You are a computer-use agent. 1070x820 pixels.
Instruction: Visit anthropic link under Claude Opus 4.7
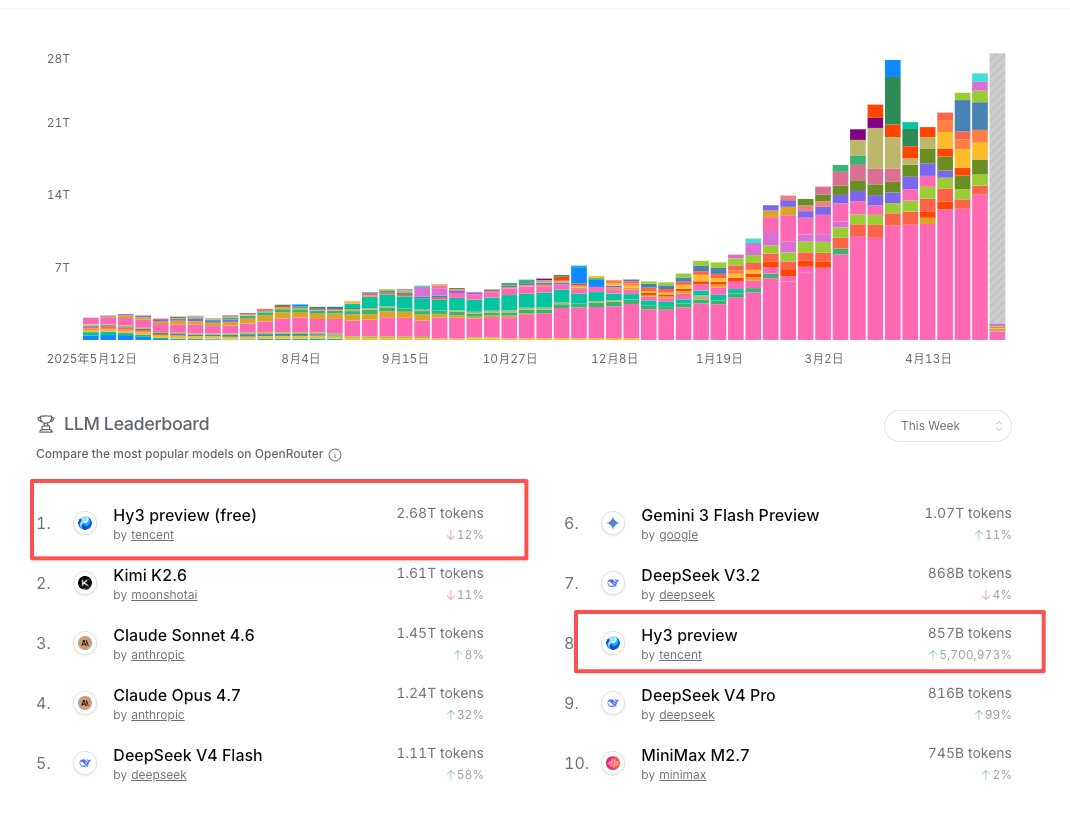(x=158, y=715)
